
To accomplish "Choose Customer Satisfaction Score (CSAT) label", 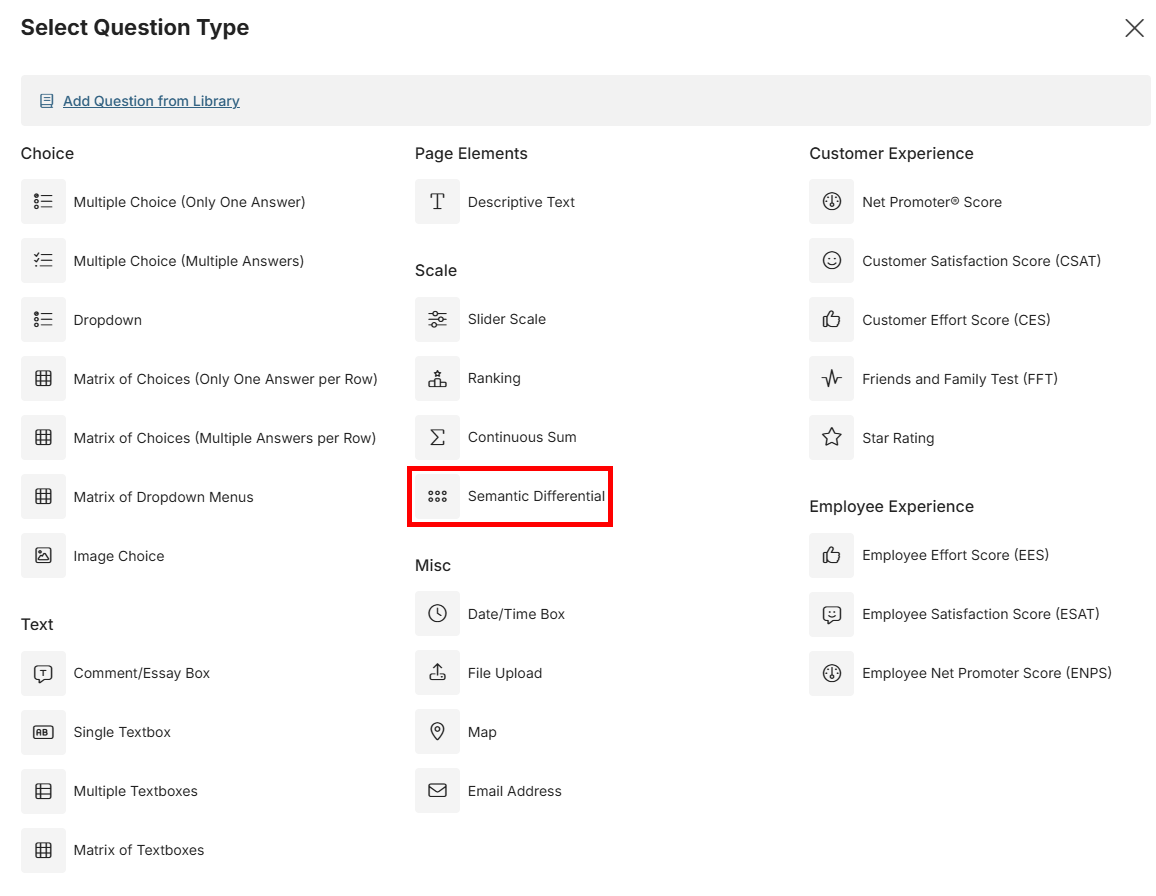I will [x=981, y=261].
